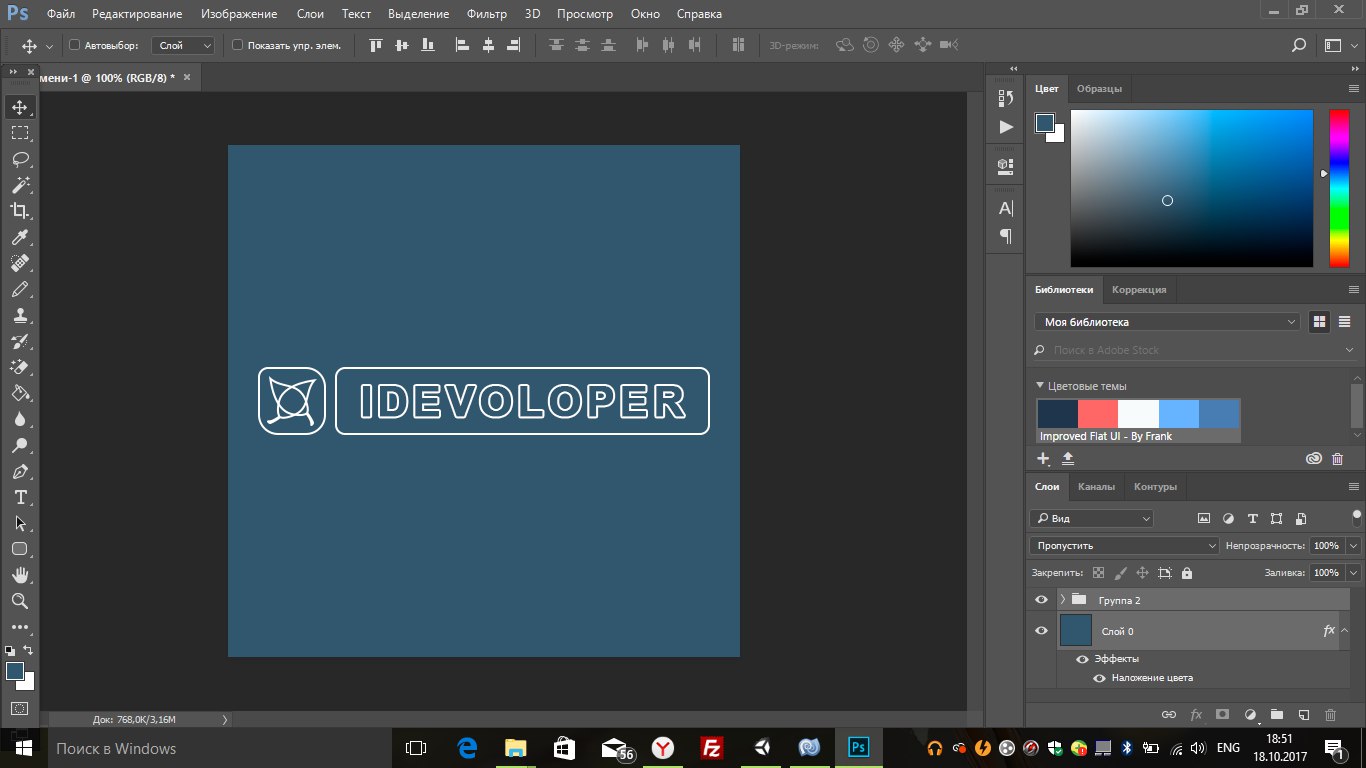1366x768 pixels.
Task: Toggle visibility of Наложение цвета effect
Action: (x=1099, y=678)
